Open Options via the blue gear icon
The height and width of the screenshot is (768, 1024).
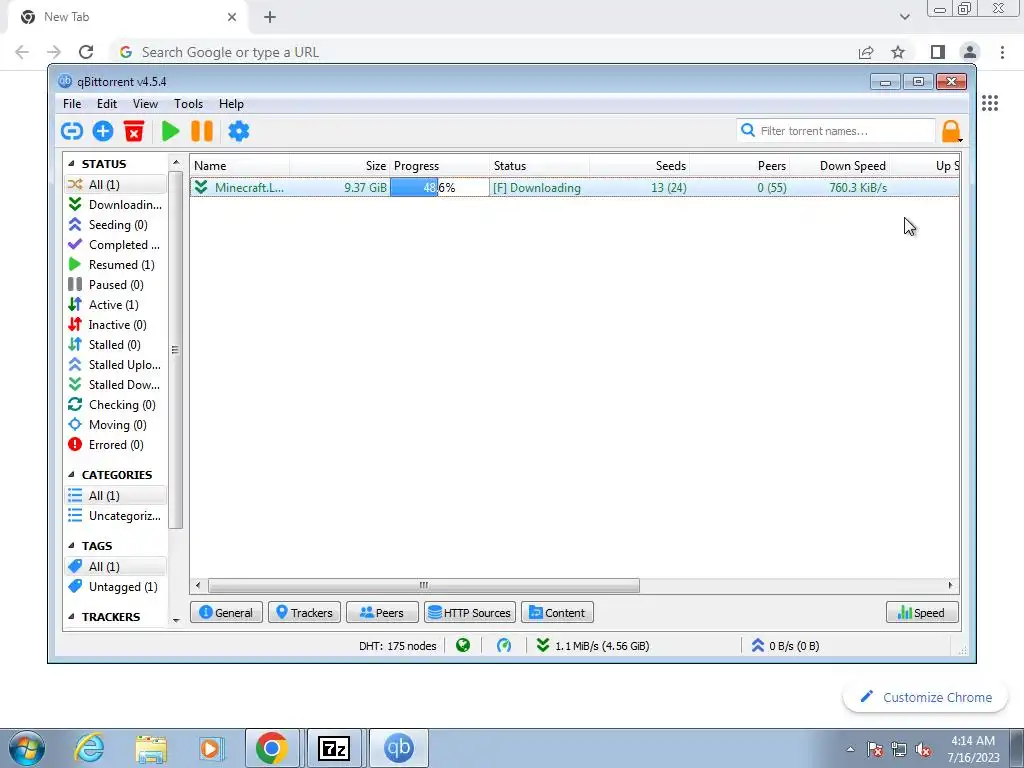238,131
